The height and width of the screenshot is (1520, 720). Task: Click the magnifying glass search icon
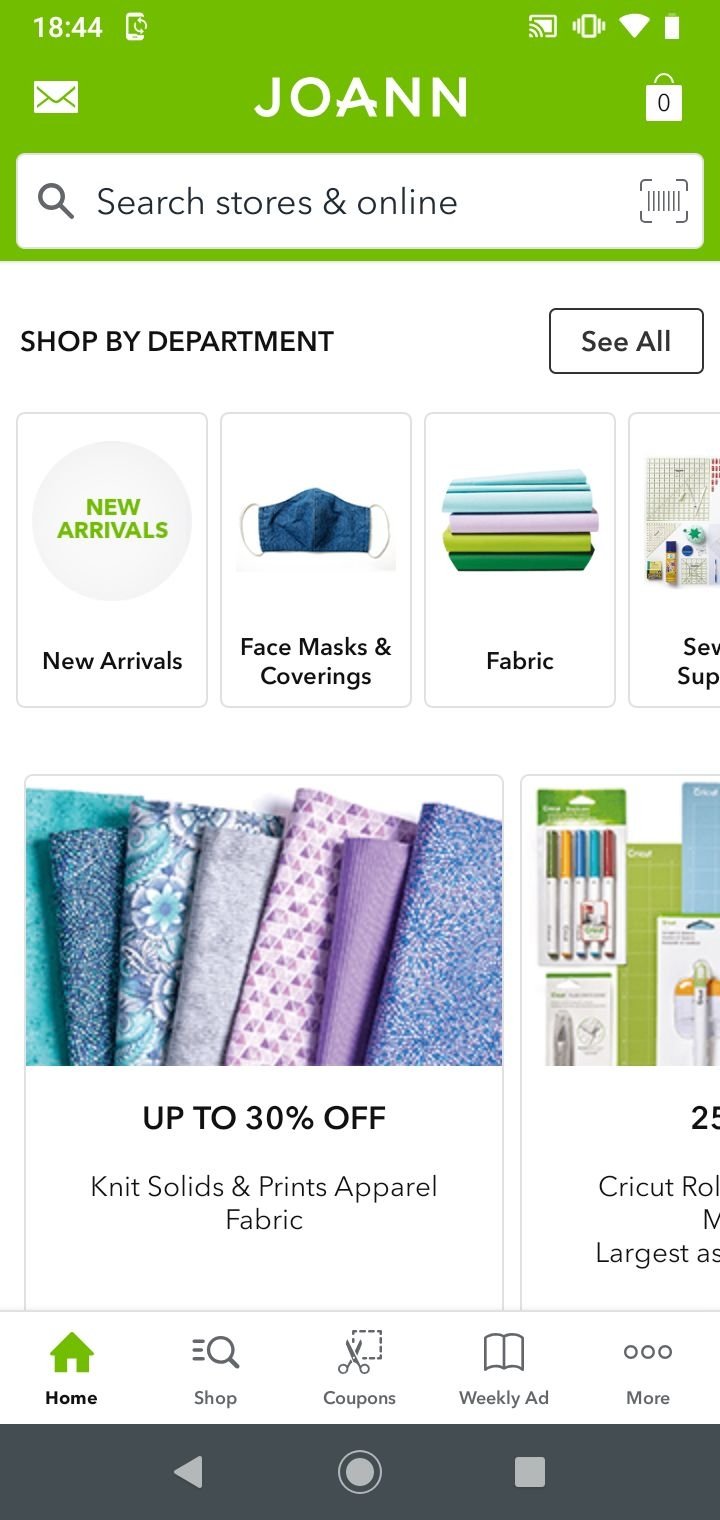coord(56,201)
